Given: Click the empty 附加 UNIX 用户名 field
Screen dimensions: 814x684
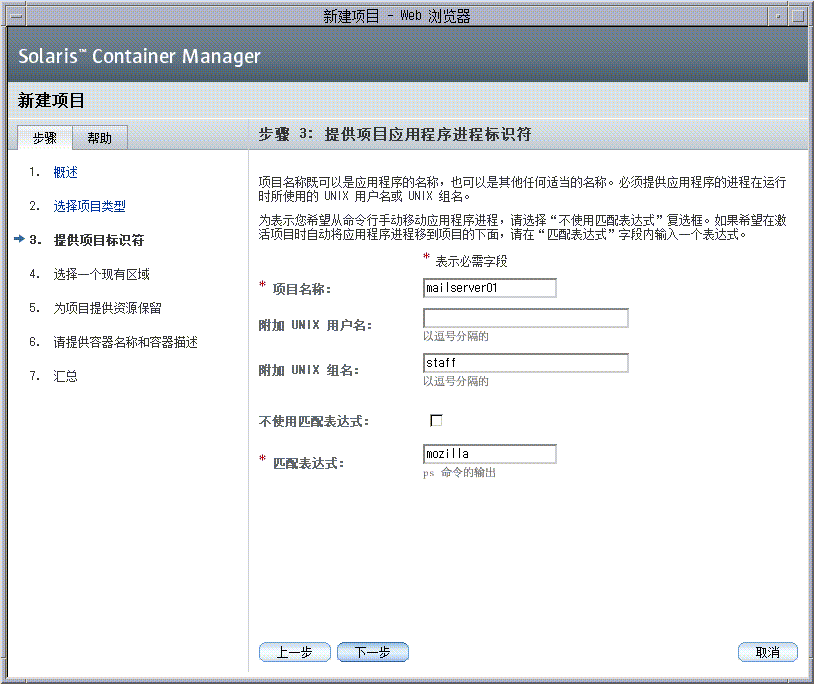Looking at the screenshot, I should pyautogui.click(x=525, y=318).
